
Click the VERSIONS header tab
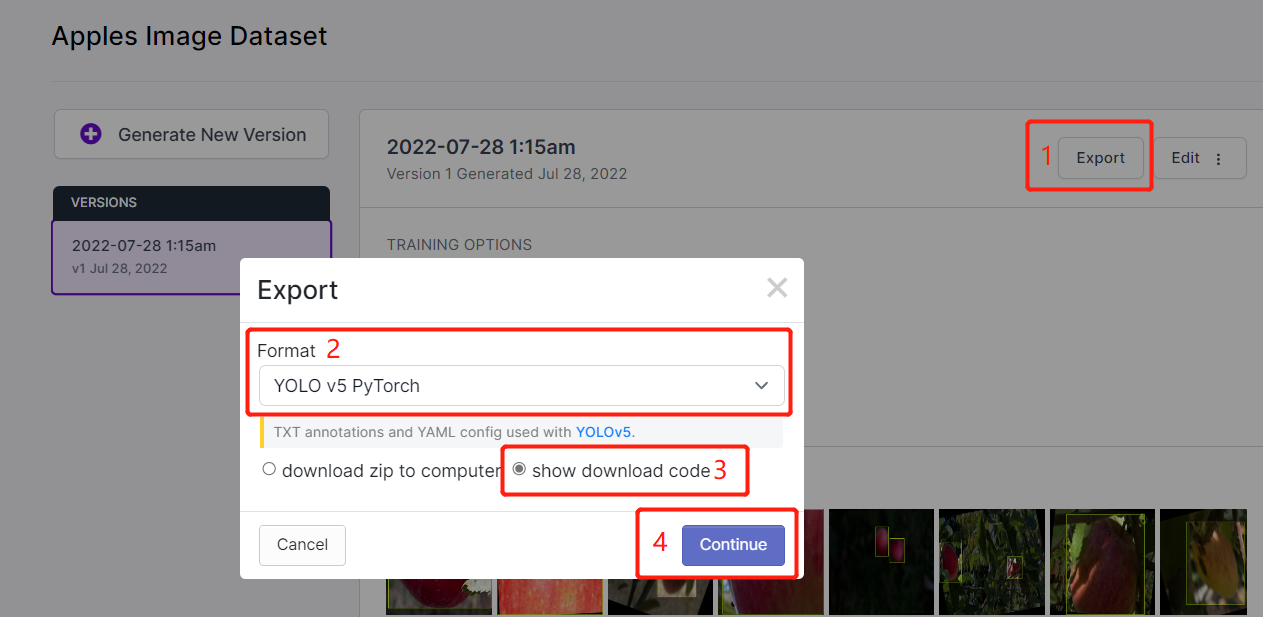pos(191,203)
